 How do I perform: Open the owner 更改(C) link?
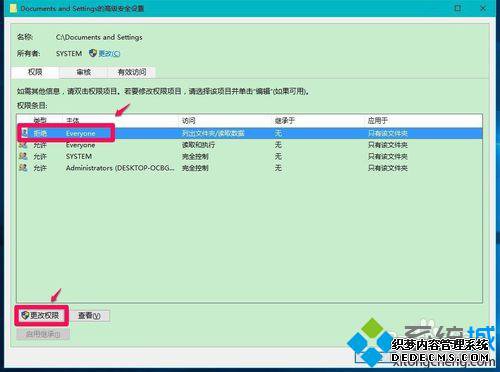(x=109, y=53)
